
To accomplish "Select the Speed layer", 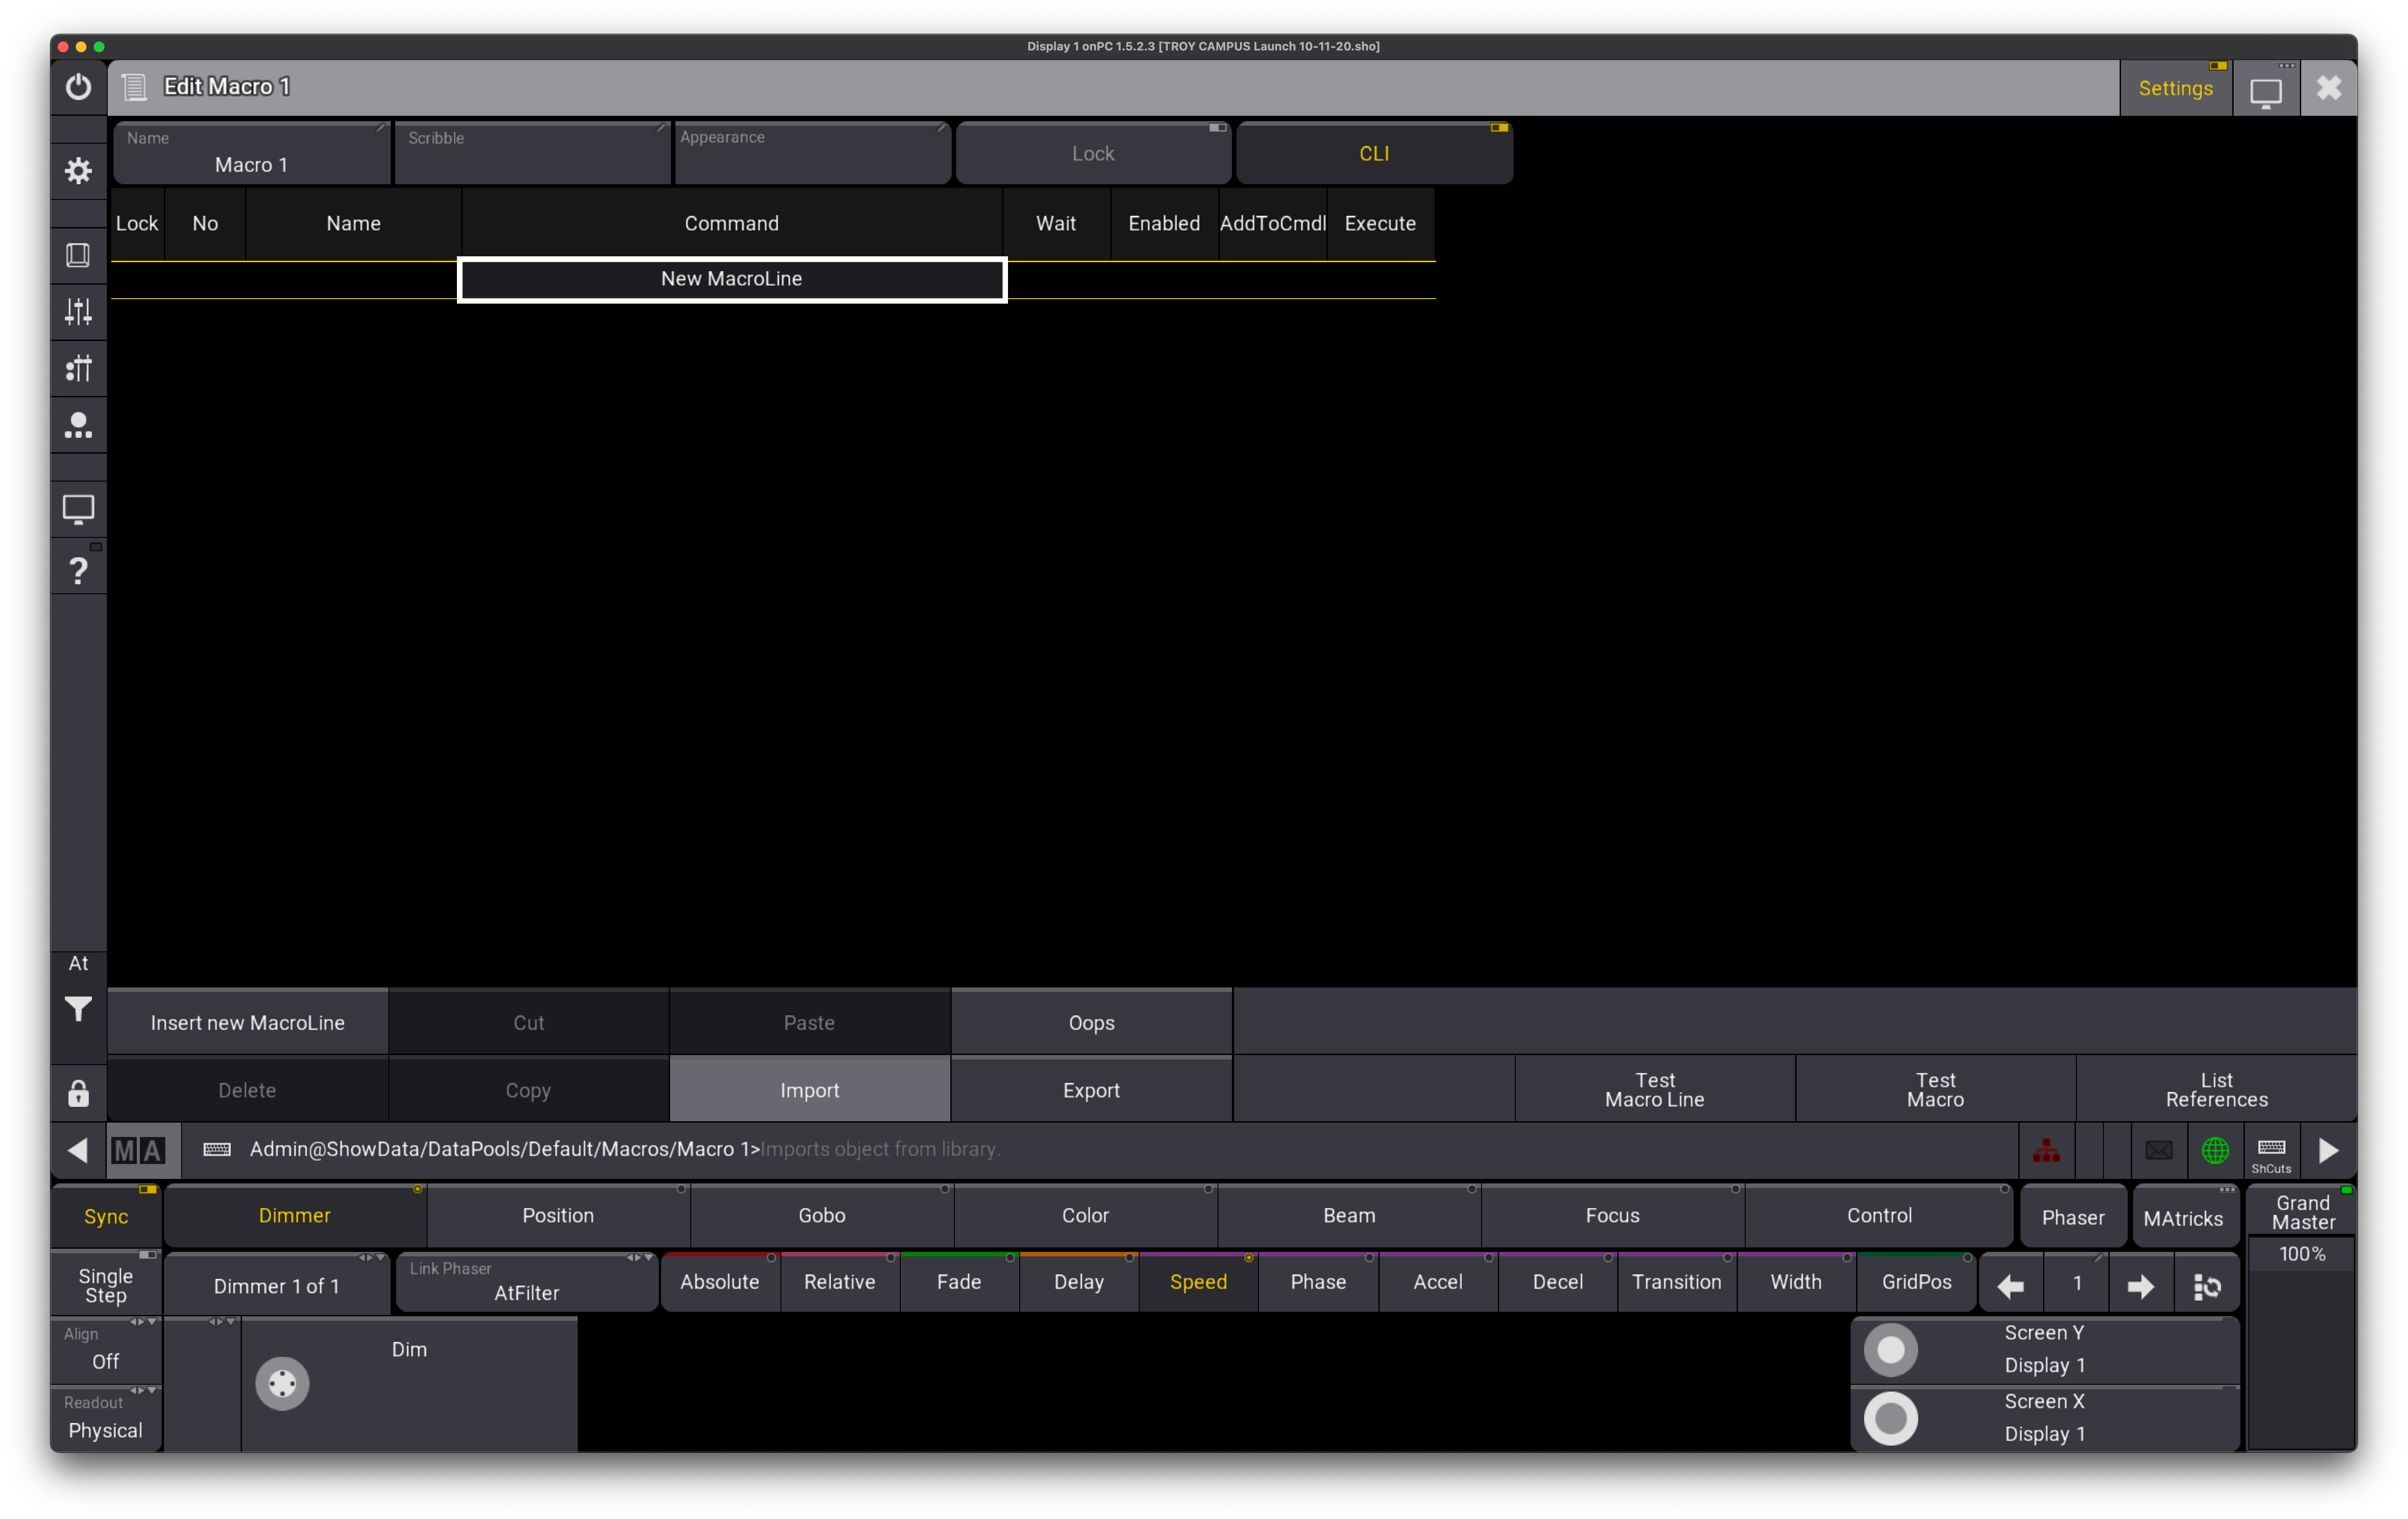I will (1198, 1282).
